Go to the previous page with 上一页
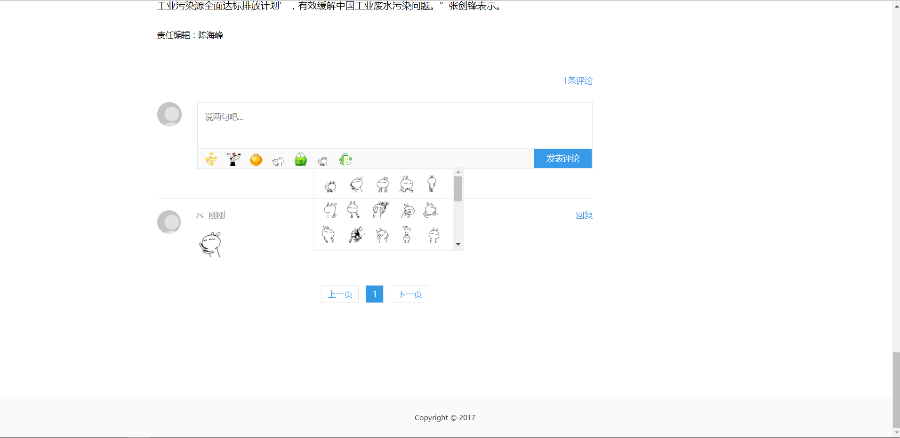Viewport: 900px width, 438px height. [340, 294]
